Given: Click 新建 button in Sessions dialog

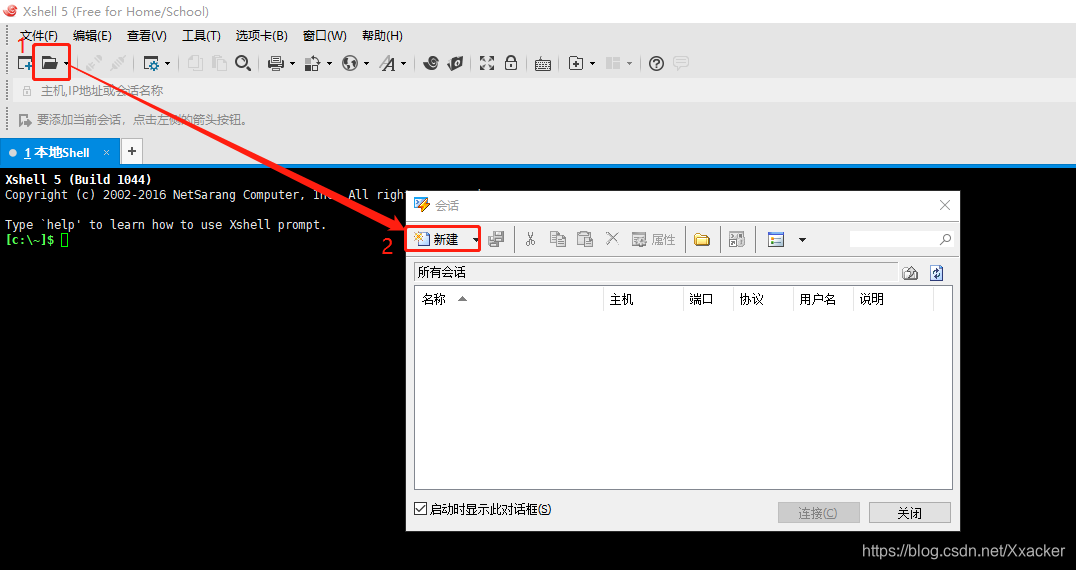Looking at the screenshot, I should pos(436,239).
